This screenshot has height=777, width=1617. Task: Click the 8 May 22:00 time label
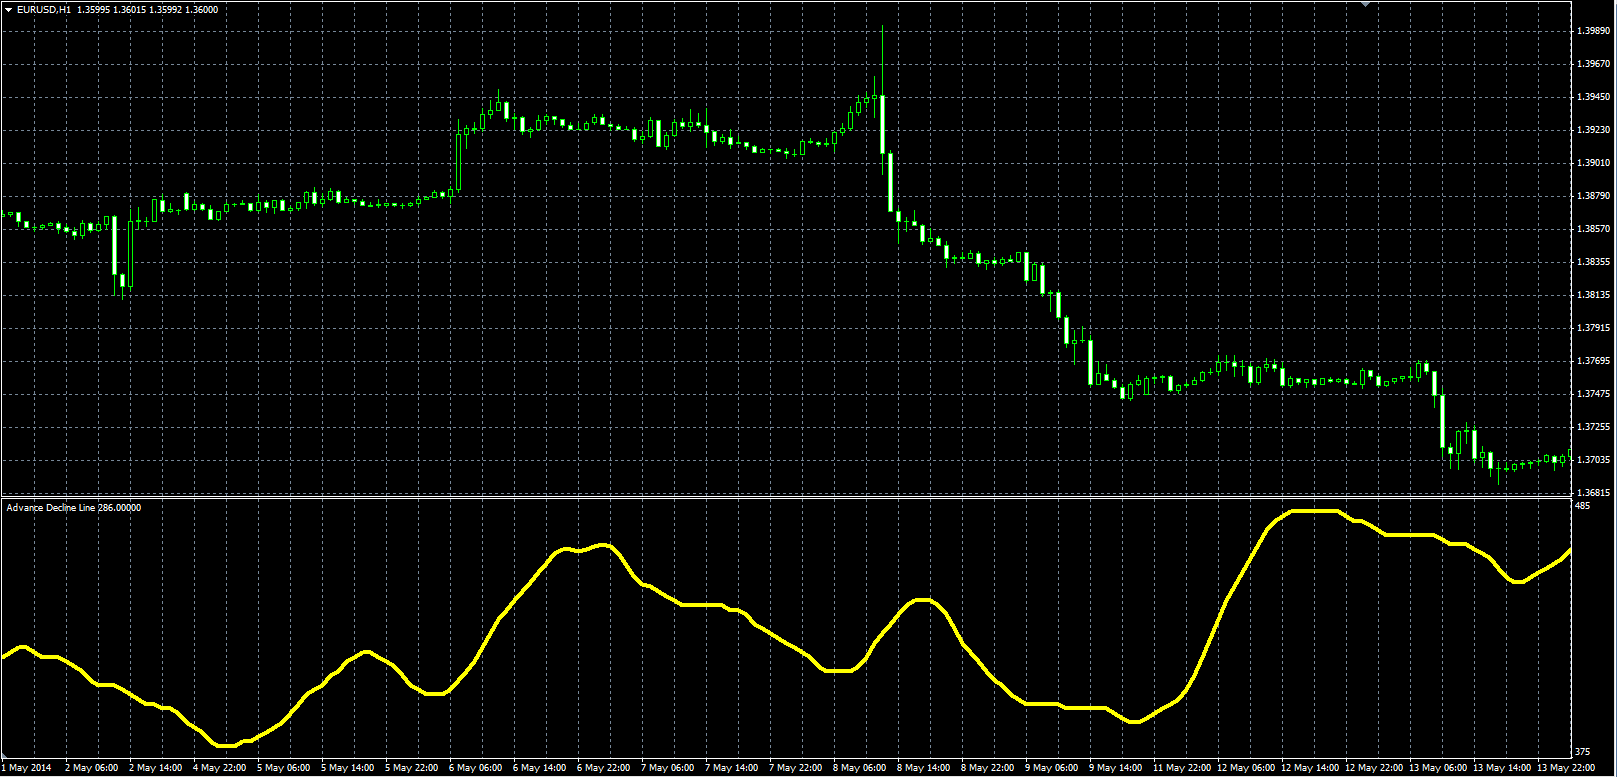[x=988, y=769]
